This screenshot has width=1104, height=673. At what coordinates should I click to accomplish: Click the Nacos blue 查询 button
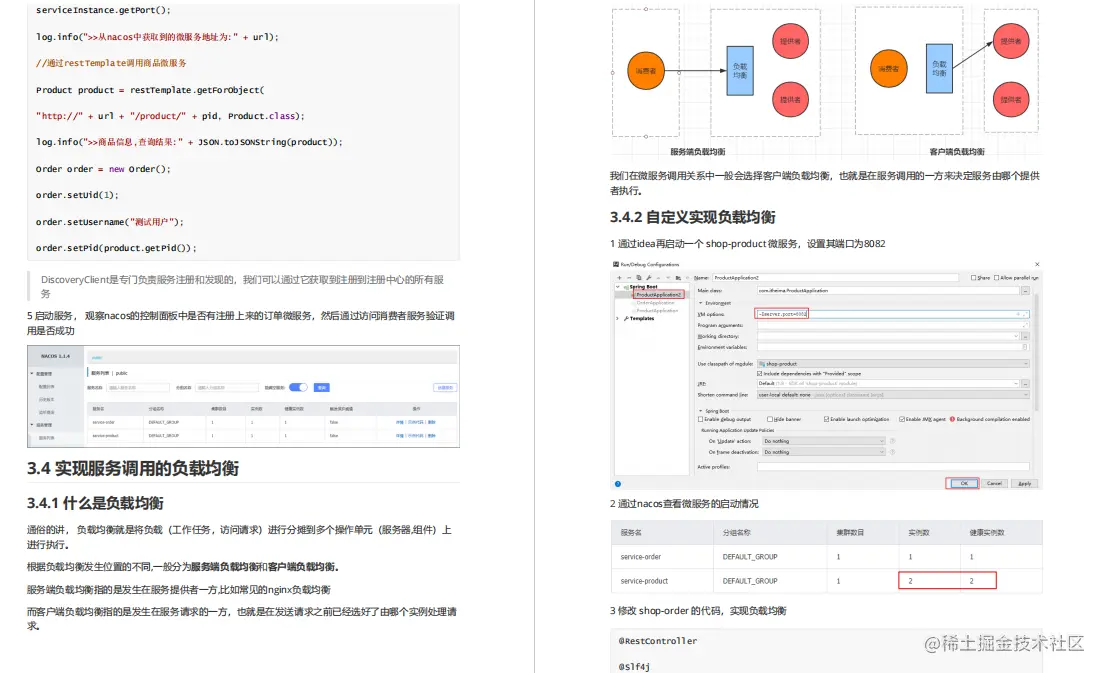click(x=322, y=387)
